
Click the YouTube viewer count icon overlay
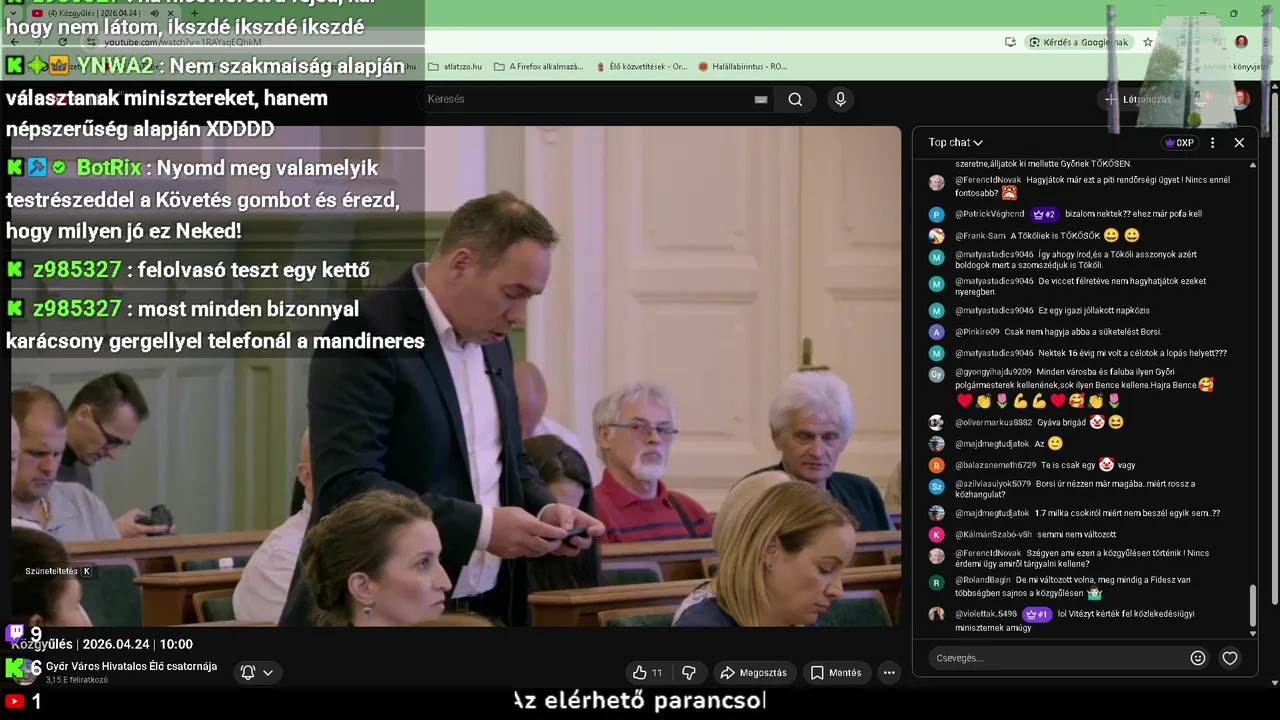[15, 702]
